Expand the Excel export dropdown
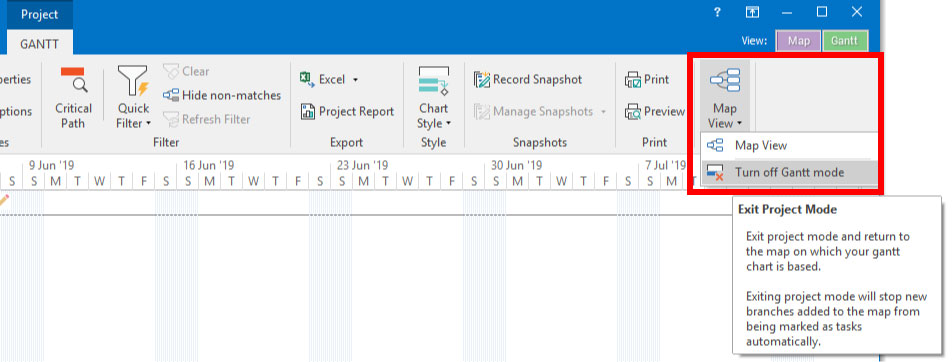The width and height of the screenshot is (952, 362). pos(355,80)
